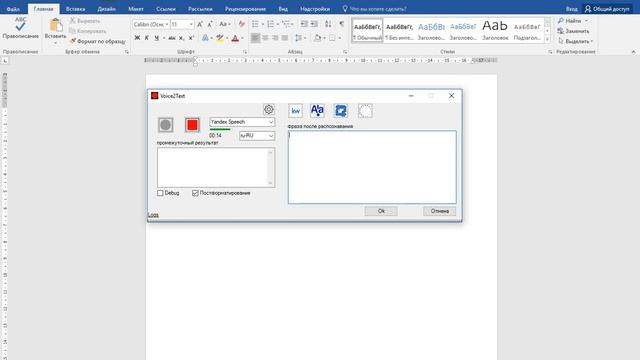Click the dotted circle icon in Voice2Text
Image resolution: width=640 pixels, height=360 pixels.
(x=365, y=111)
